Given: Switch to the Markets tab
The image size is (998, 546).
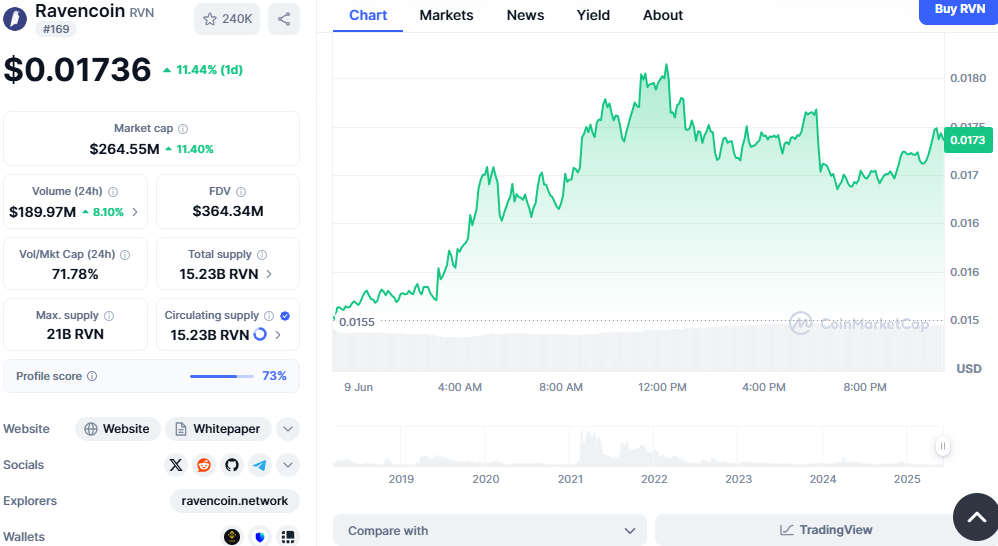Looking at the screenshot, I should pos(446,15).
